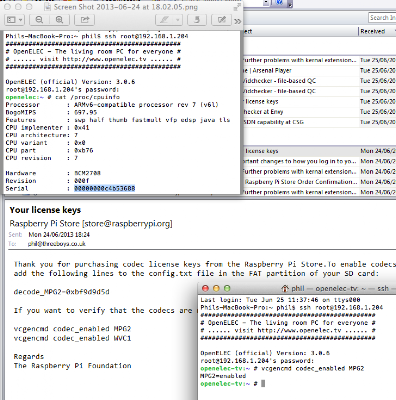Close the ssh Terminal window
This screenshot has height=400, width=396.
pos(205,288)
